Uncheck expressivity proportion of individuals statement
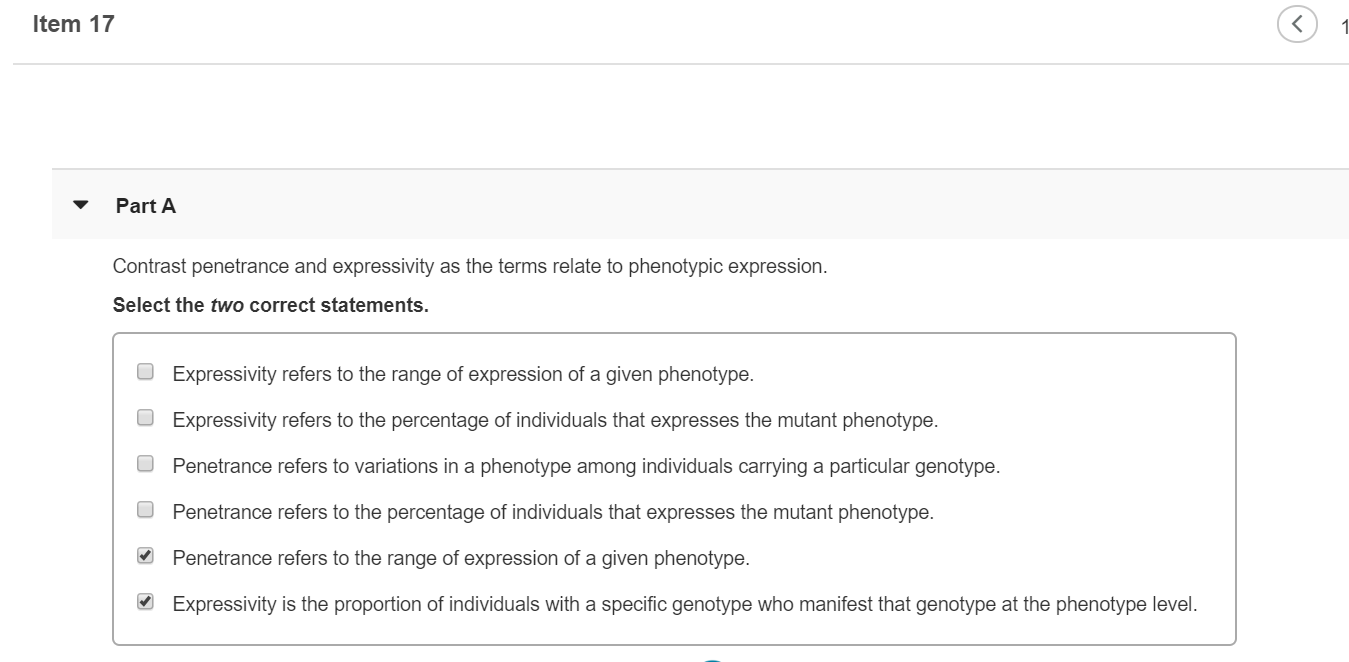 pos(145,601)
